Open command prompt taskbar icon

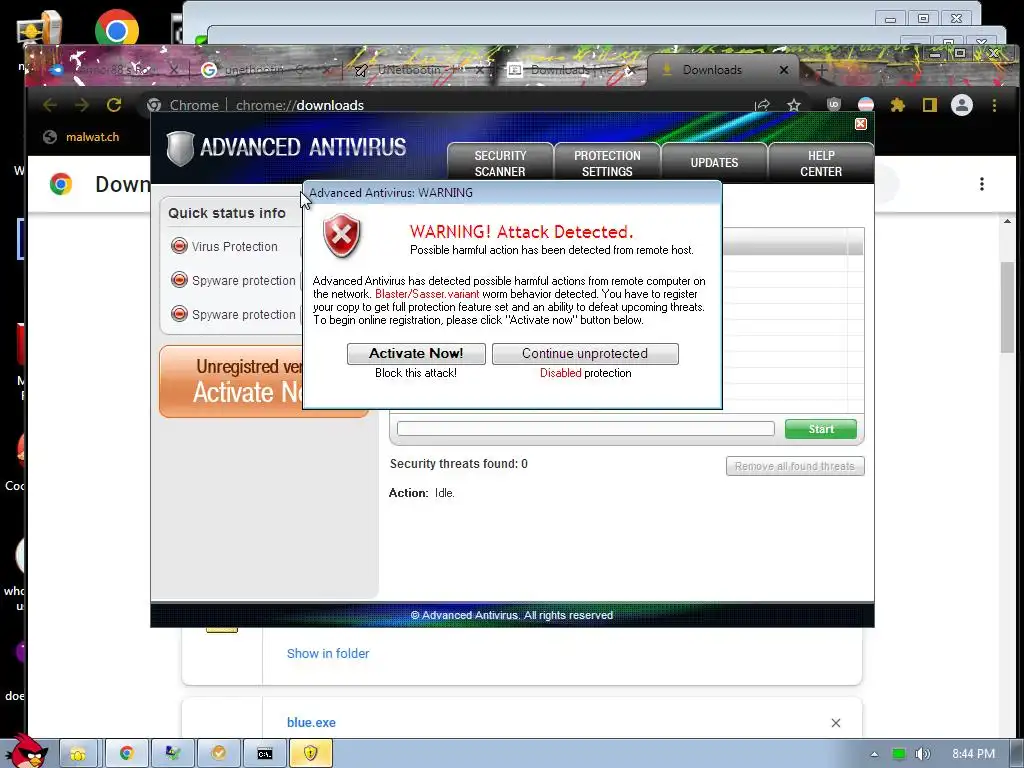click(x=264, y=754)
